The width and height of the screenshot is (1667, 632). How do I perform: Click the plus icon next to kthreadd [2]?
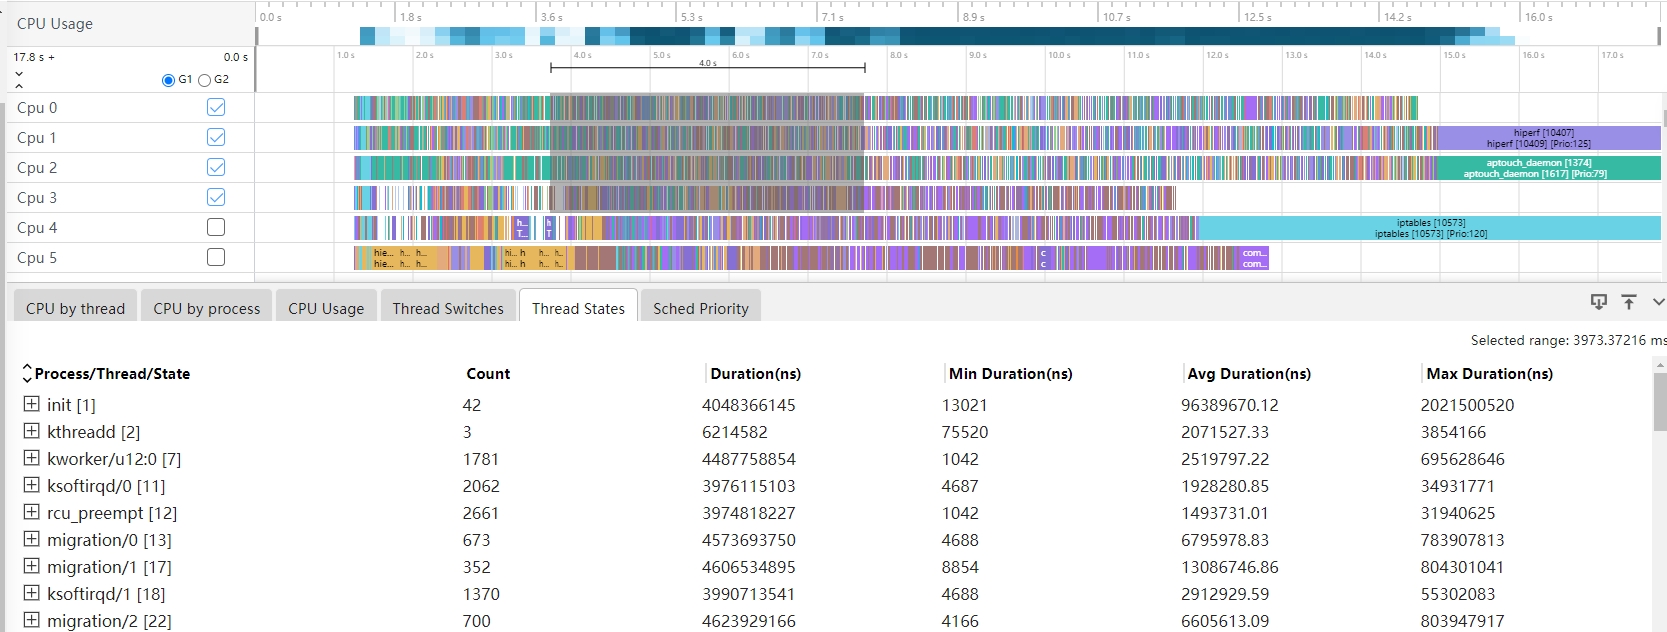tap(31, 431)
